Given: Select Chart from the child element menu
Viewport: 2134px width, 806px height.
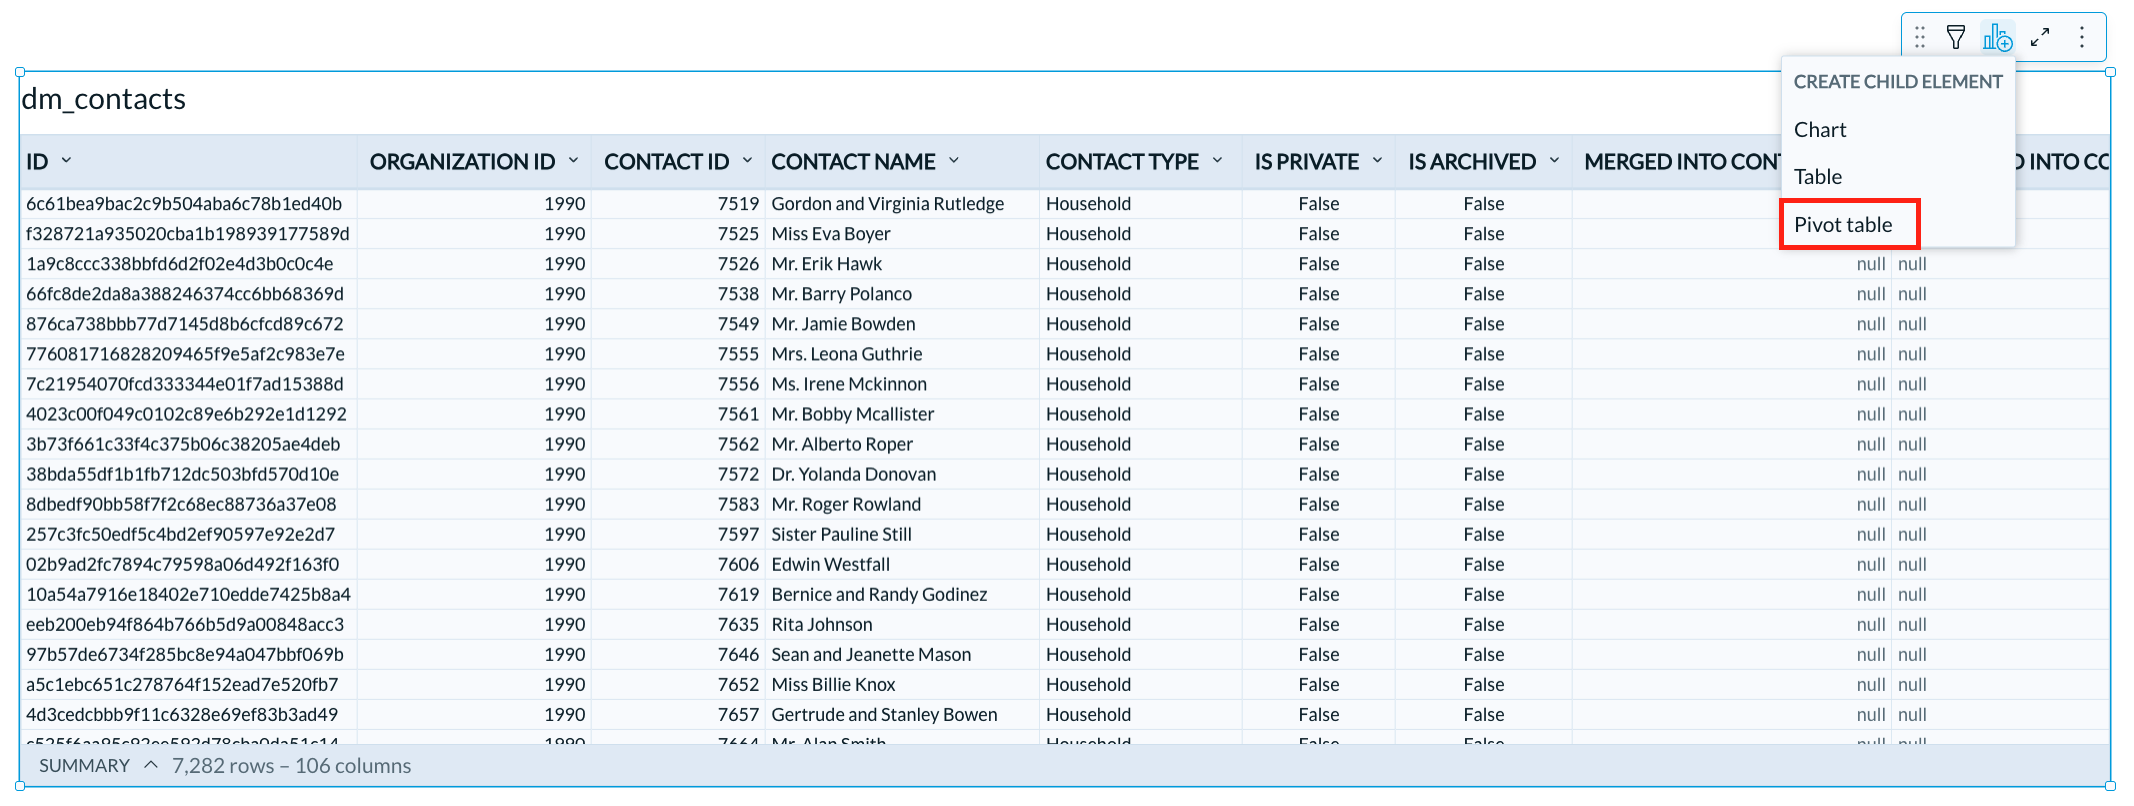Looking at the screenshot, I should click(x=1820, y=130).
